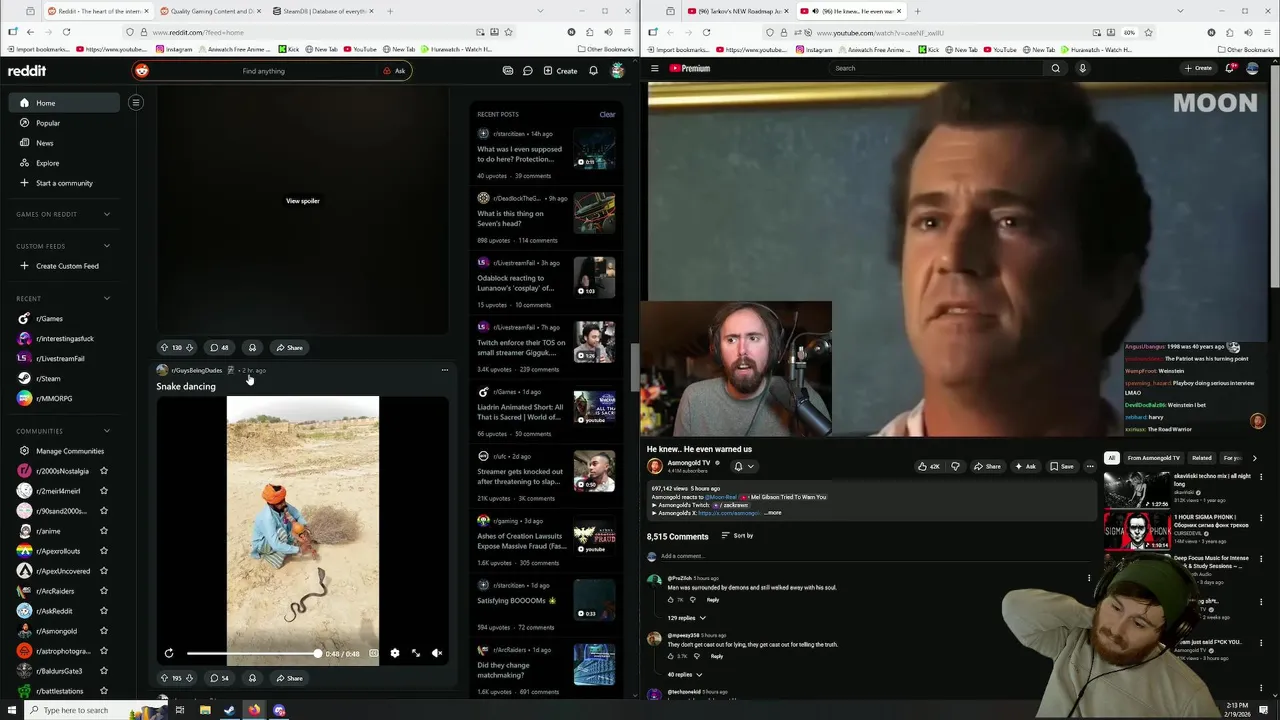This screenshot has width=1280, height=720.
Task: Click the YouTube search field
Action: click(937, 68)
